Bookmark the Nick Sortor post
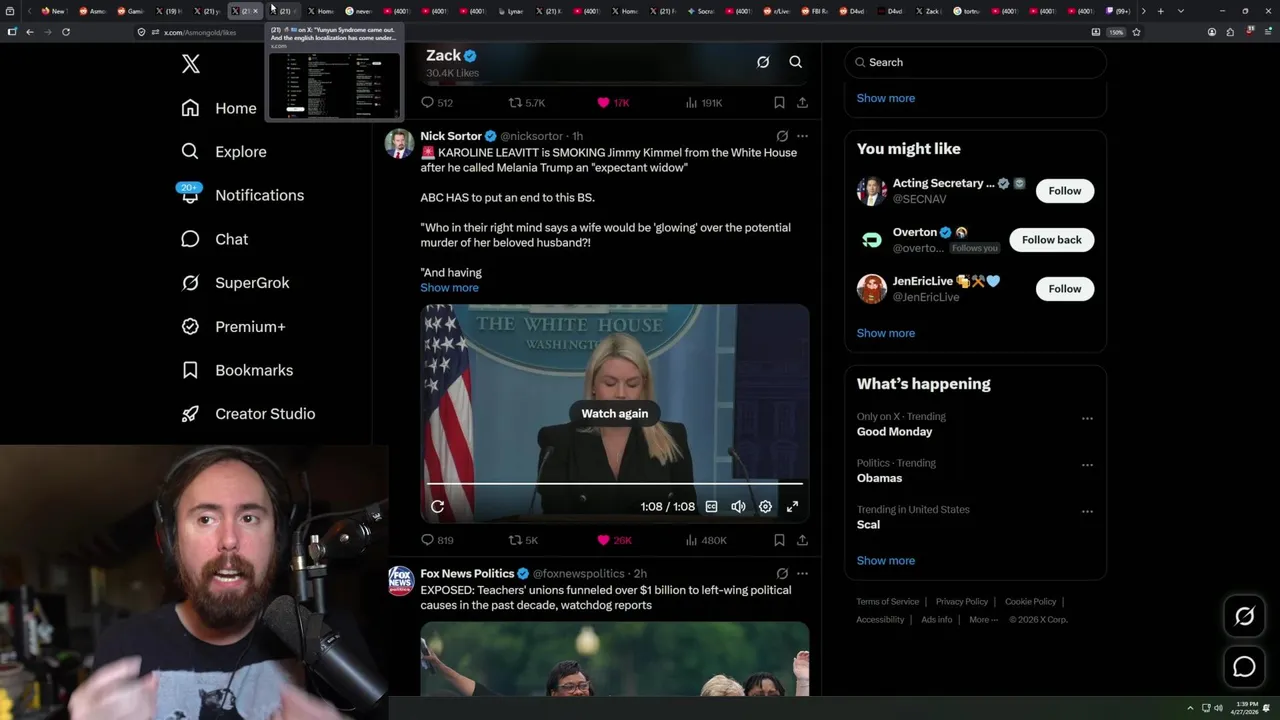 point(779,540)
